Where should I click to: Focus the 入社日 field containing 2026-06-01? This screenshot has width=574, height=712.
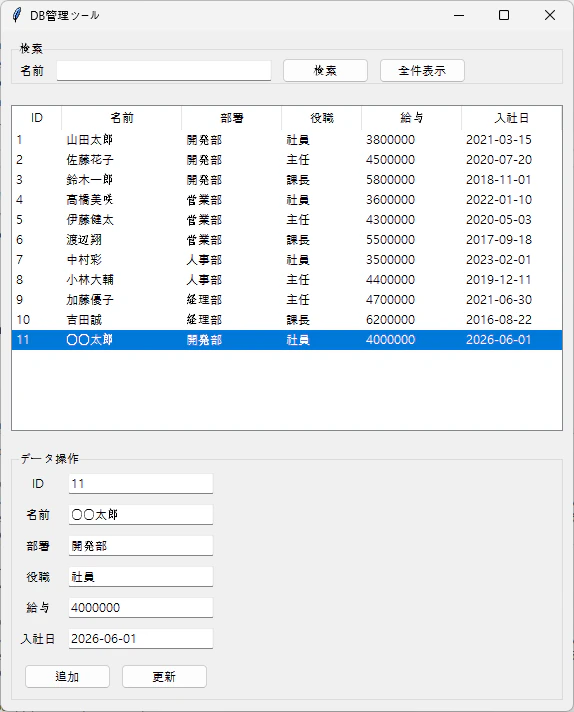tap(141, 639)
